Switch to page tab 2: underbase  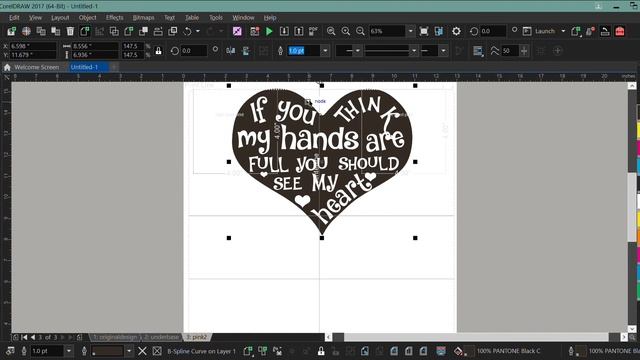pyautogui.click(x=162, y=337)
